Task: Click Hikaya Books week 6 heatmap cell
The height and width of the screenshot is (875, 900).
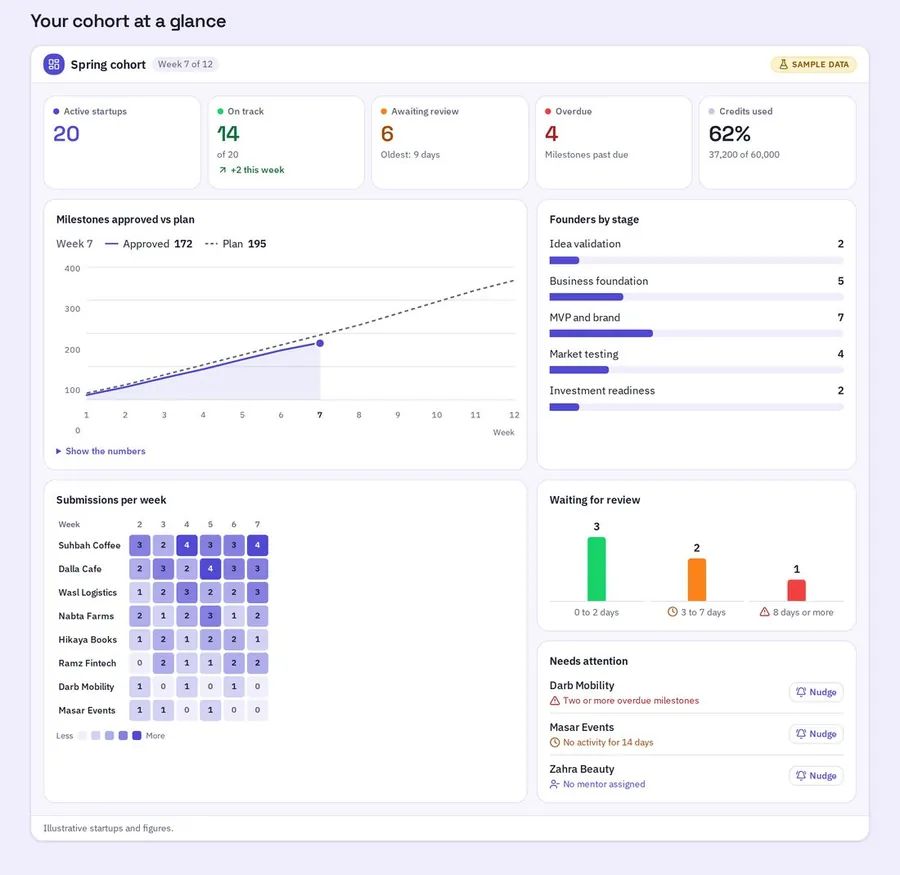Action: (234, 640)
